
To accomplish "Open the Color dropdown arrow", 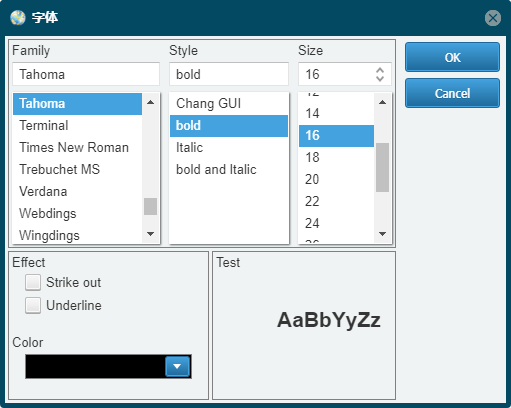I will [x=177, y=366].
